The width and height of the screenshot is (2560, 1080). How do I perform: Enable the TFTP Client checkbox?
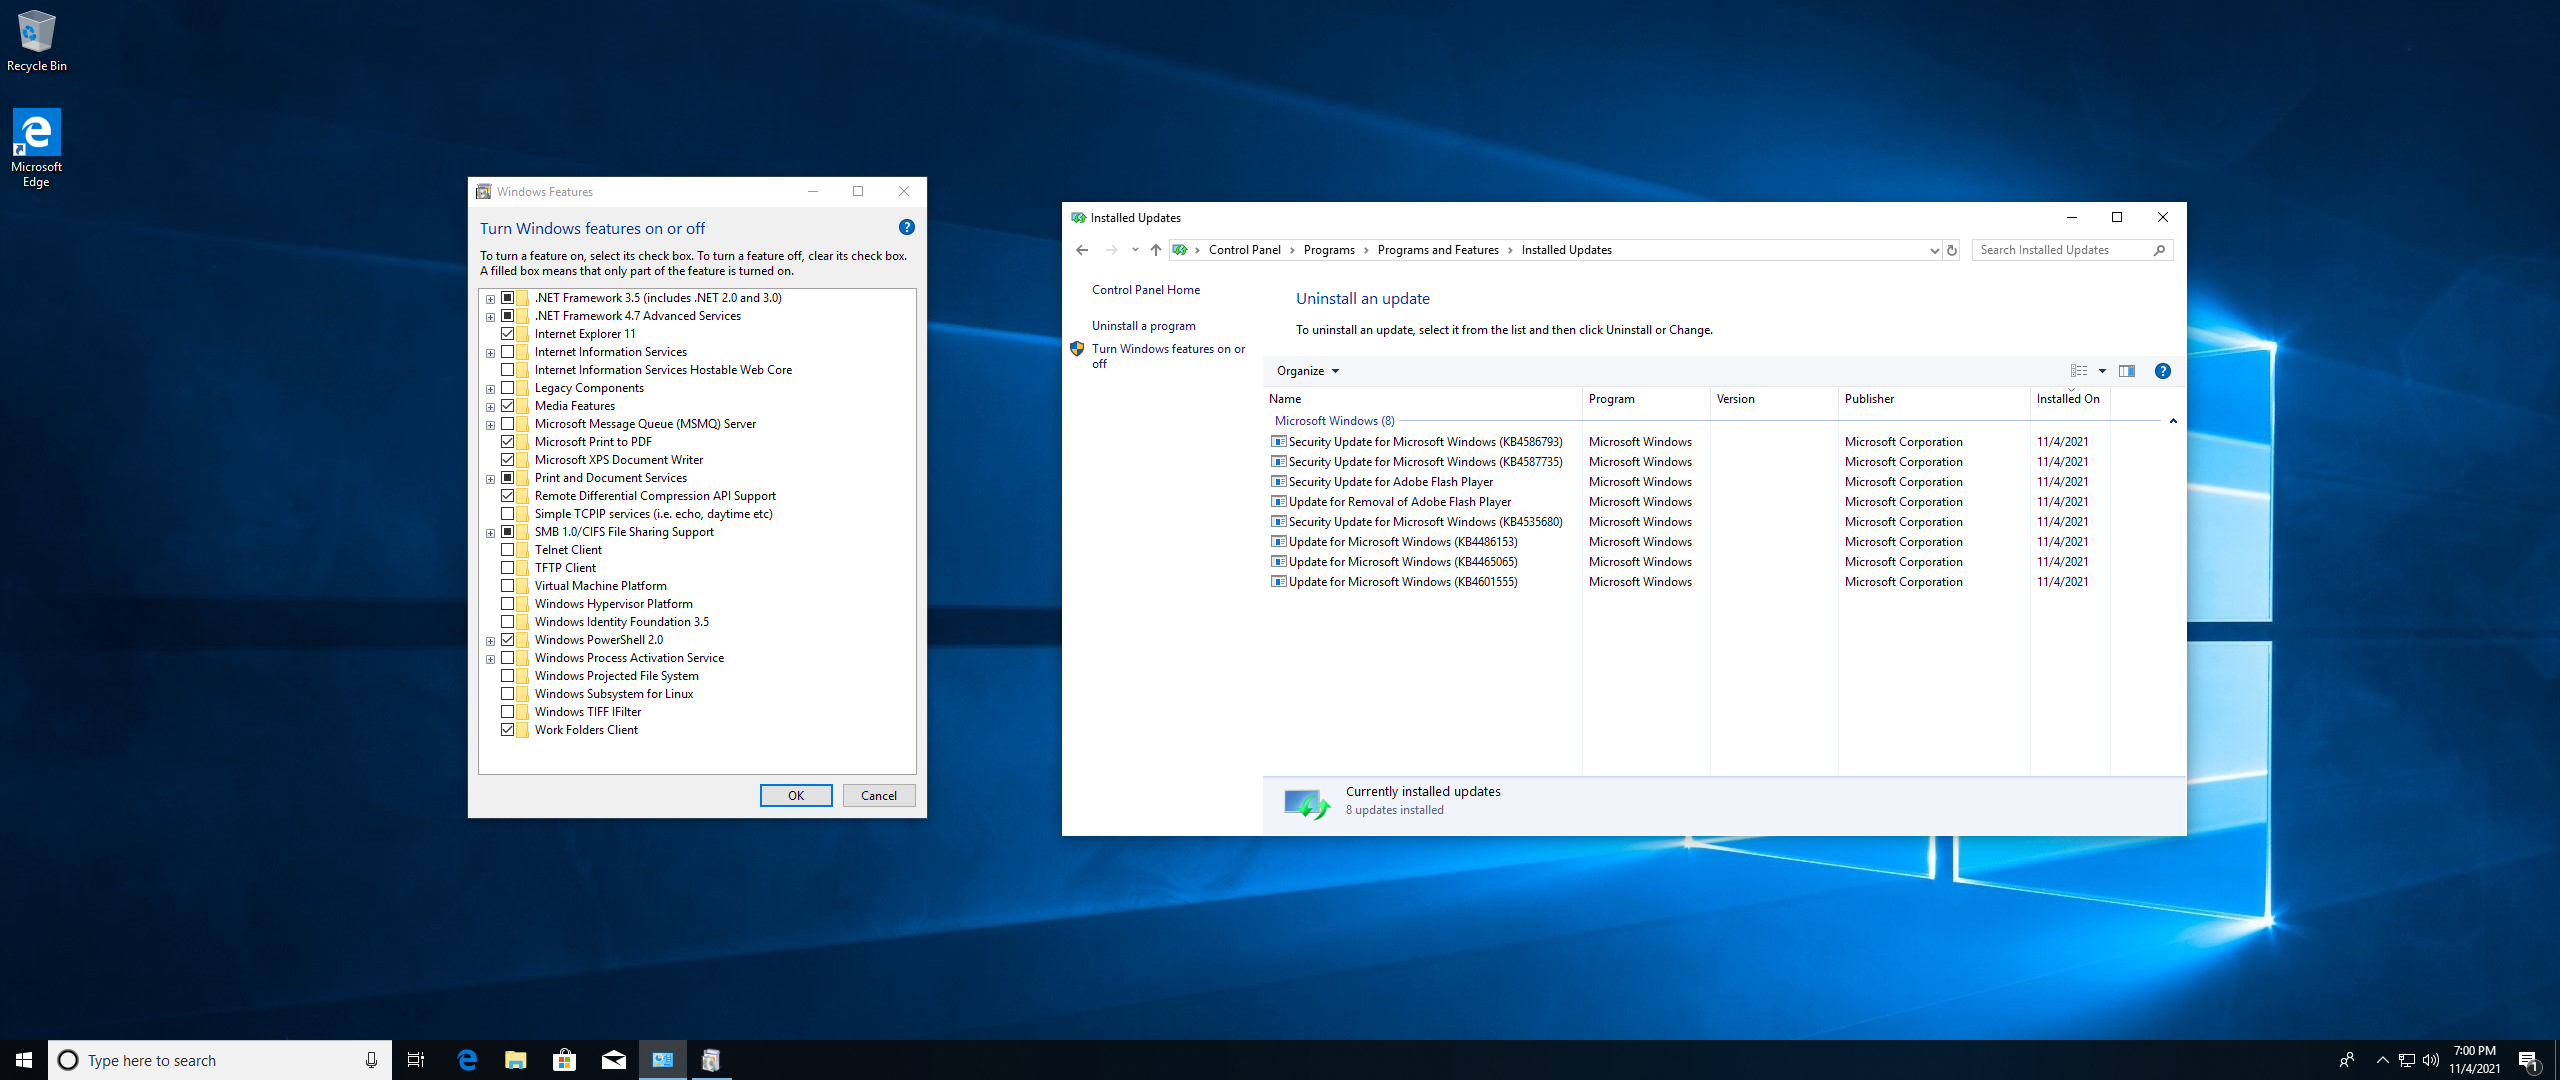pos(508,568)
